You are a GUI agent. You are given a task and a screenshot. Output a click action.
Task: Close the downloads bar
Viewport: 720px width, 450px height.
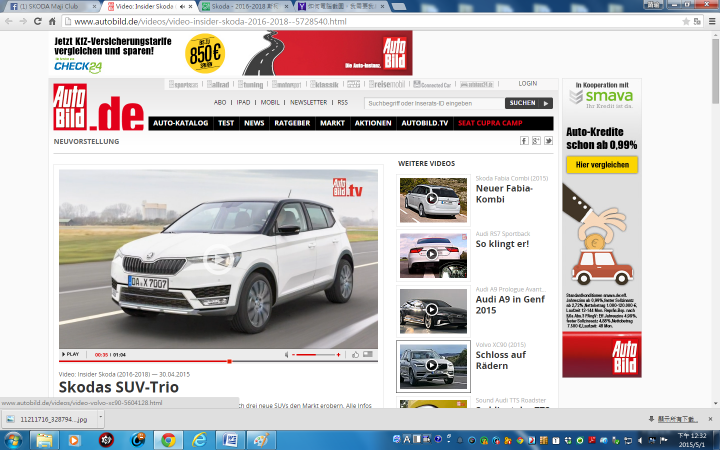(710, 419)
